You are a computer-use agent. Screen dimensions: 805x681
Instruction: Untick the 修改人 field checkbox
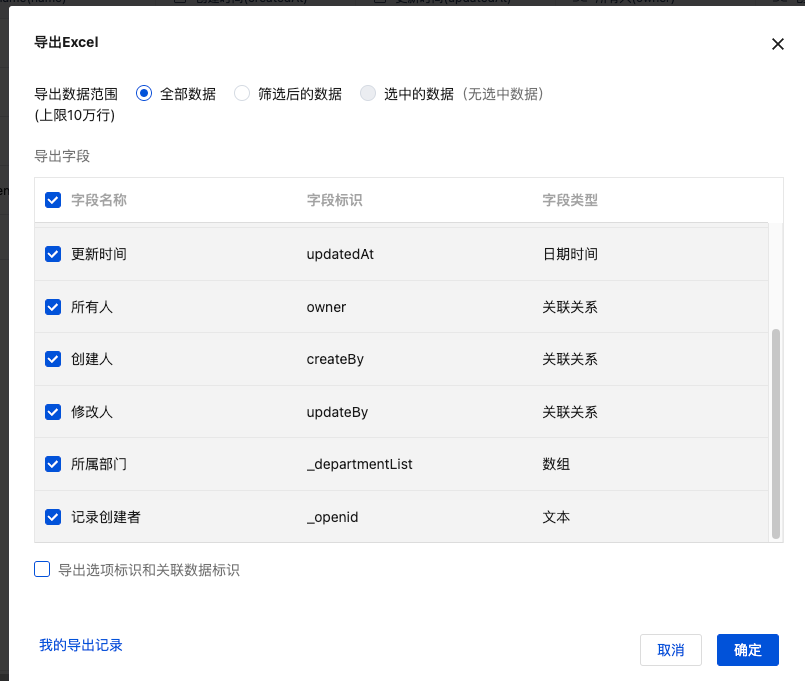pos(53,411)
